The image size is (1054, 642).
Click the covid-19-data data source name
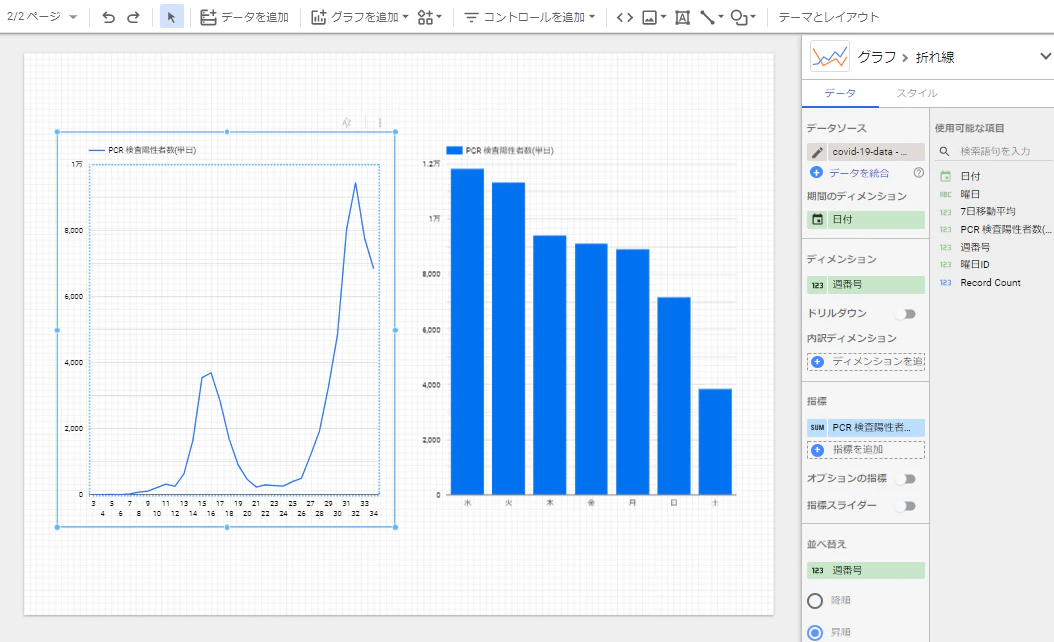pos(875,152)
